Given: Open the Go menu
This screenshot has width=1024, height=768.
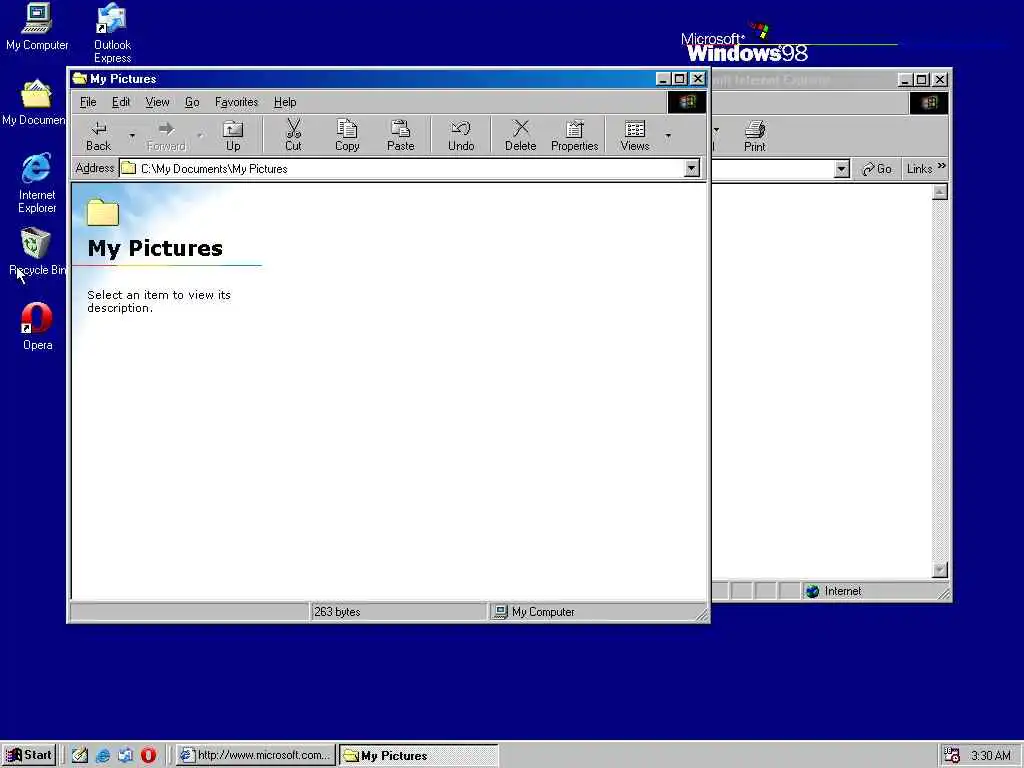Looking at the screenshot, I should click(192, 102).
